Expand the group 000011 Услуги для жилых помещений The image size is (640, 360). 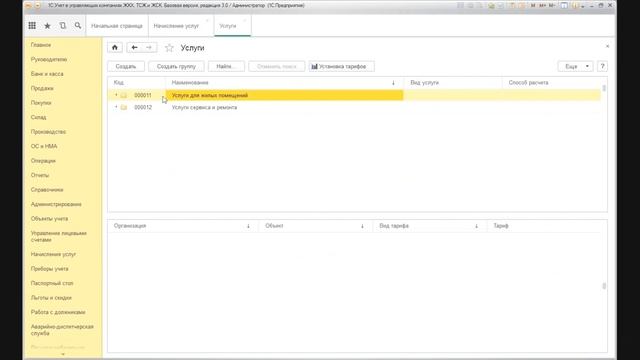tap(116, 95)
